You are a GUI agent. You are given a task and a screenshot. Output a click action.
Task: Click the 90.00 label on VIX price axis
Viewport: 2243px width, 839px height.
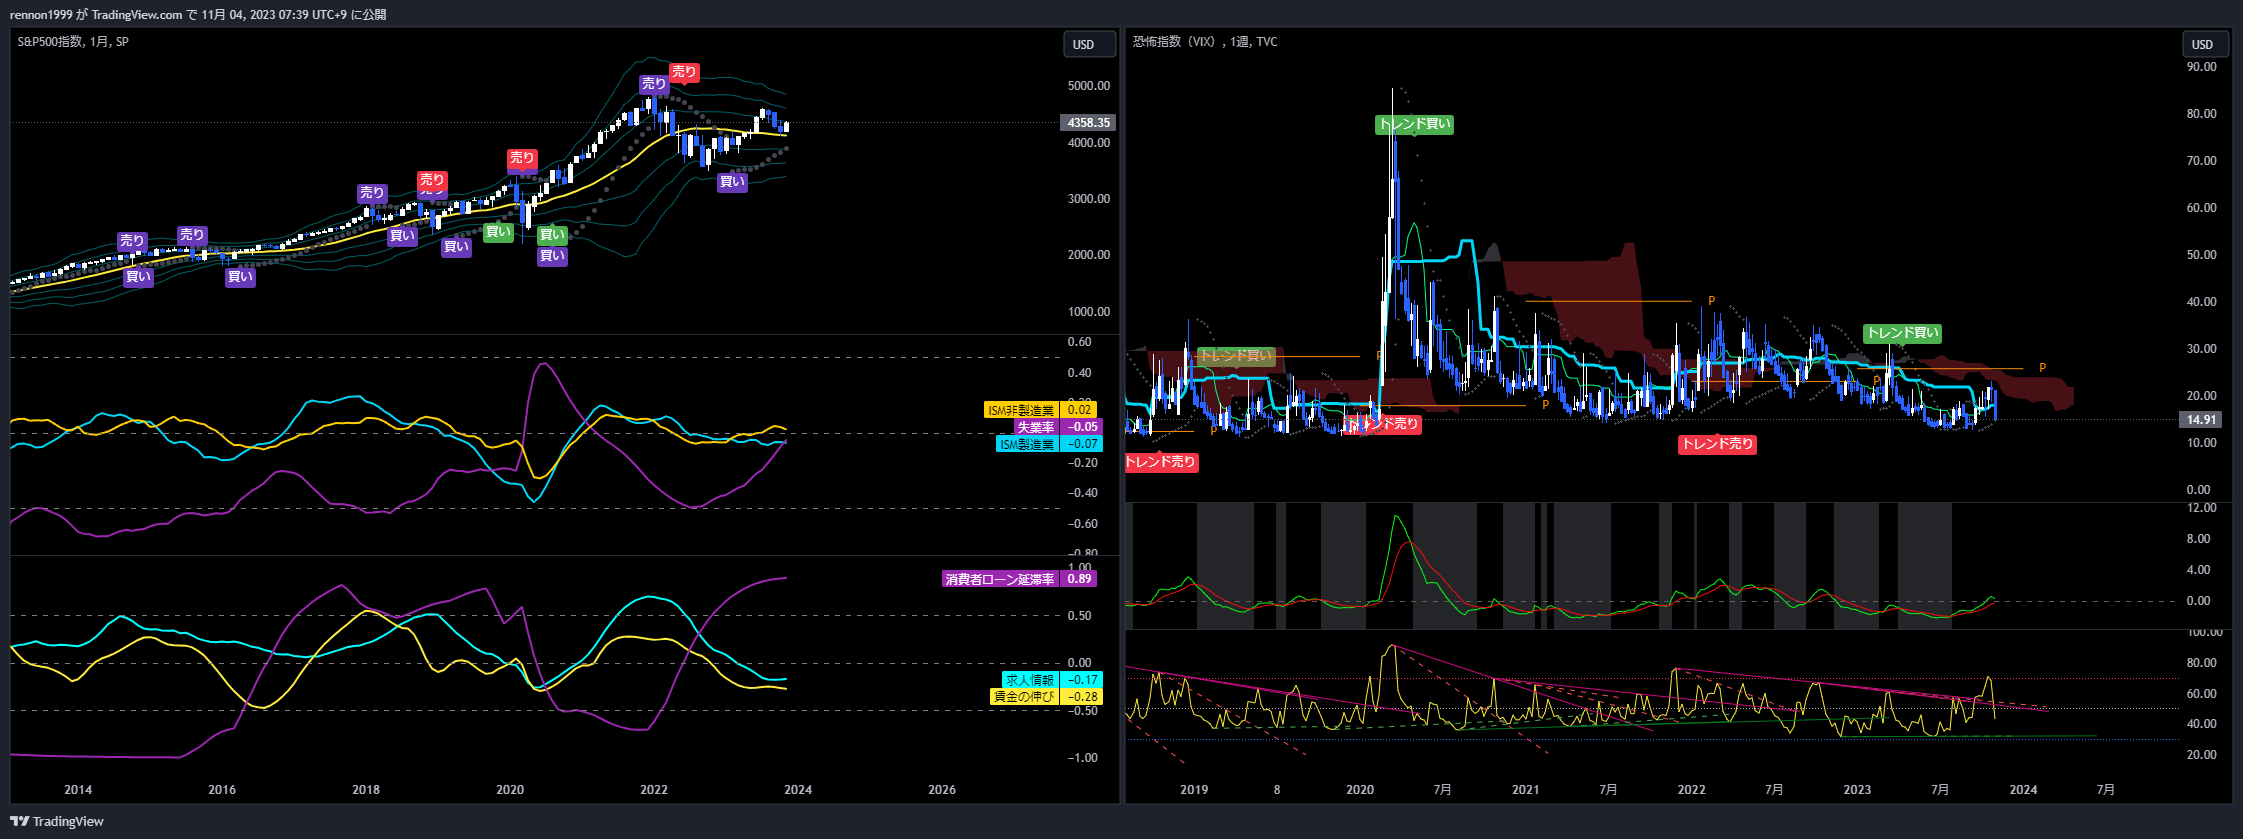click(x=2202, y=67)
